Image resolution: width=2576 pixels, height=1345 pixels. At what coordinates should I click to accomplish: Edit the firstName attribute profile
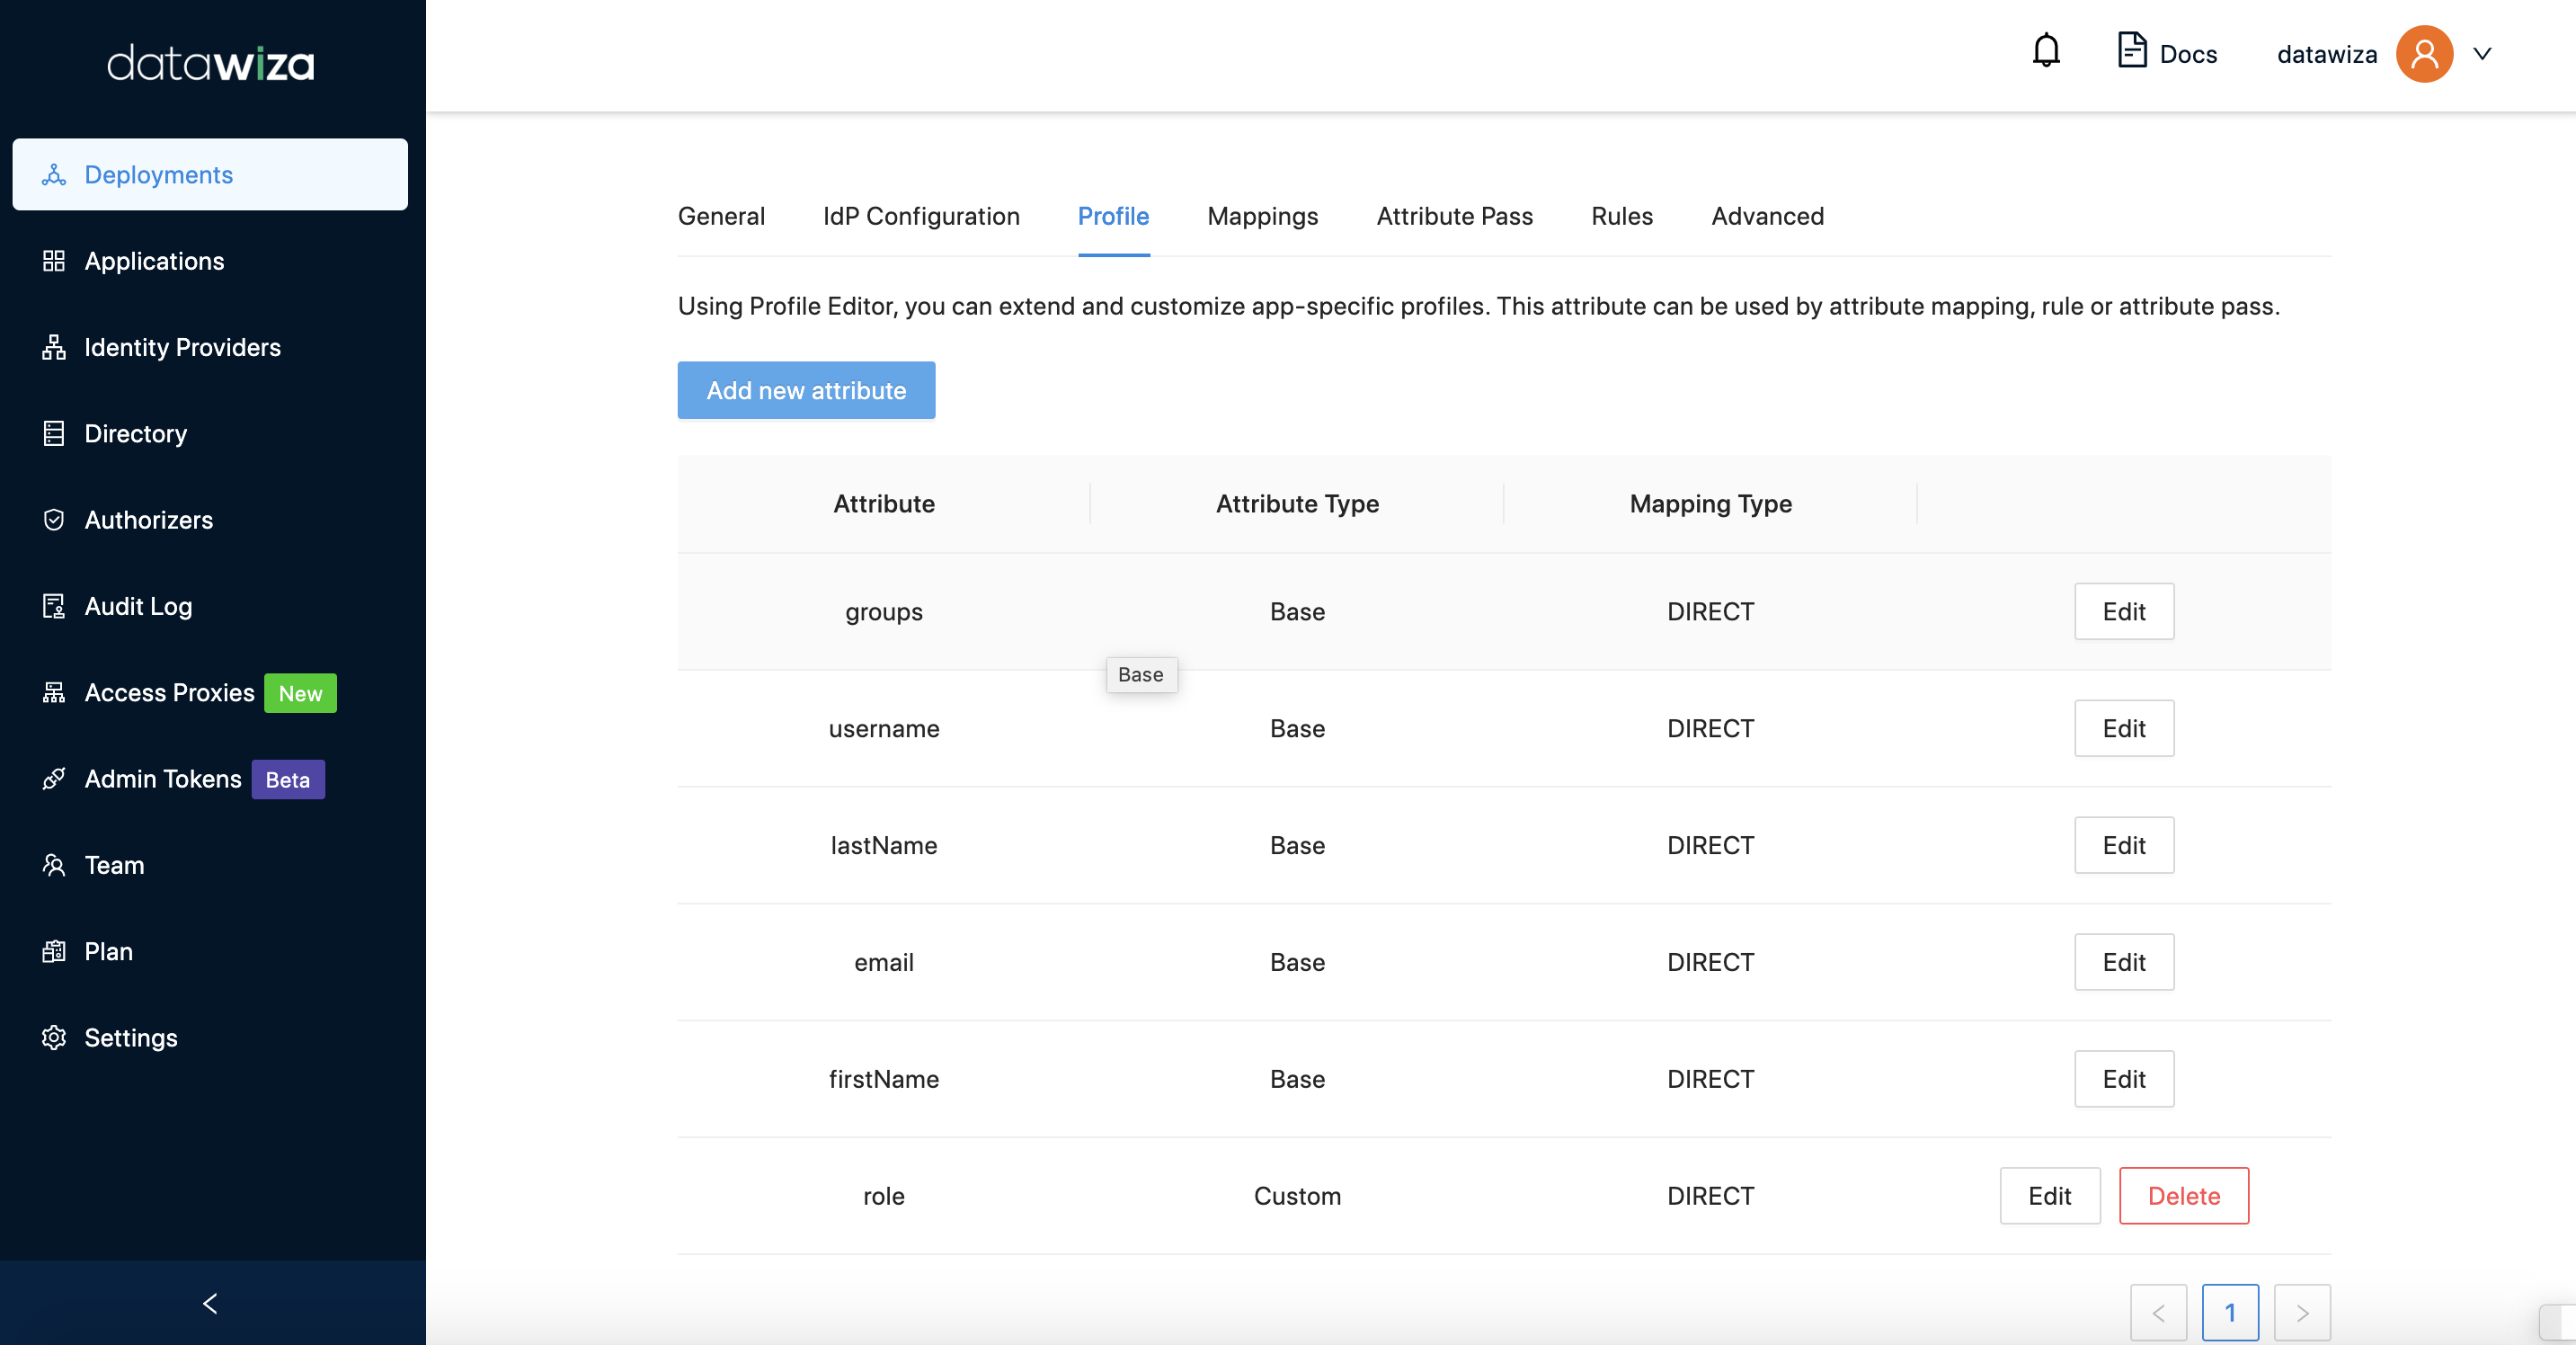click(x=2123, y=1077)
